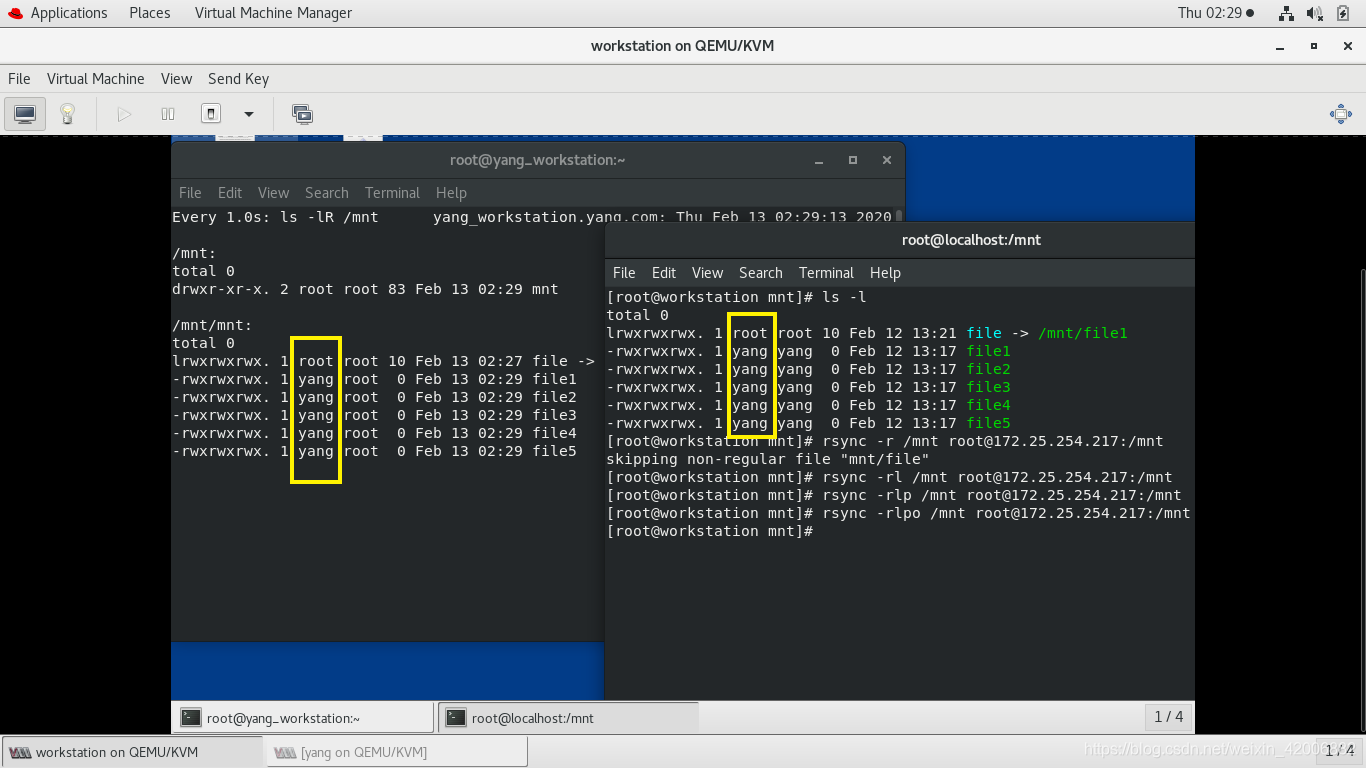Image resolution: width=1366 pixels, height=768 pixels.
Task: Click guest workspace switcher showing 1 / 4
Action: coord(1168,716)
